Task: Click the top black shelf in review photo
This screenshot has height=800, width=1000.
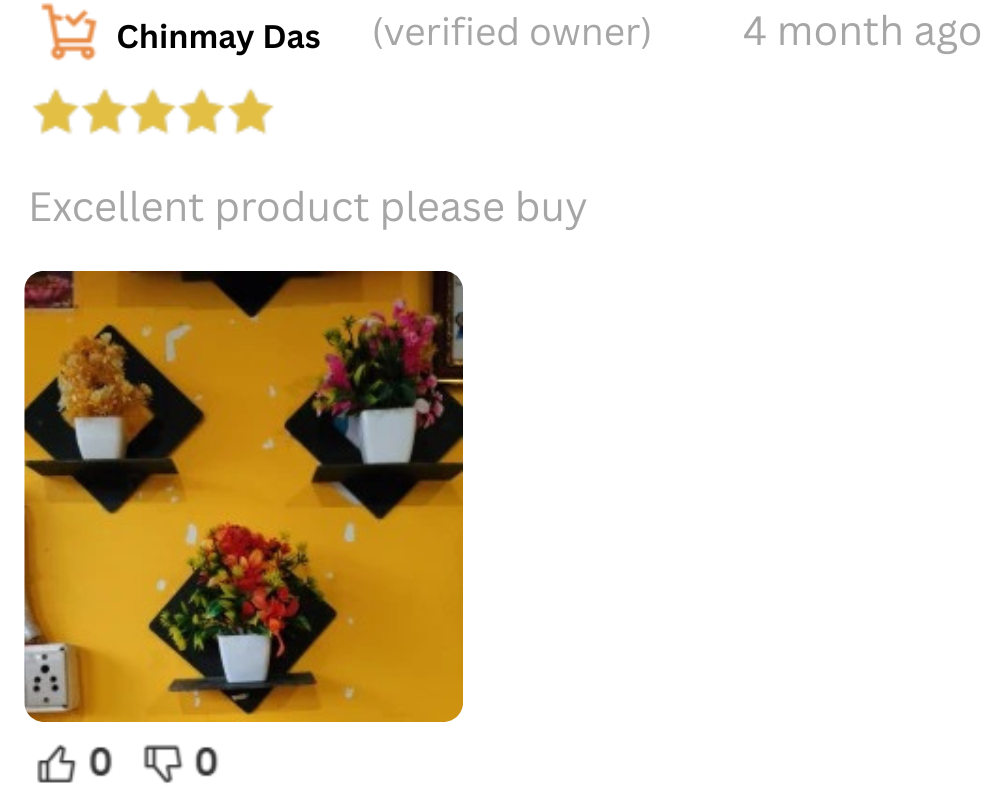Action: [x=252, y=292]
